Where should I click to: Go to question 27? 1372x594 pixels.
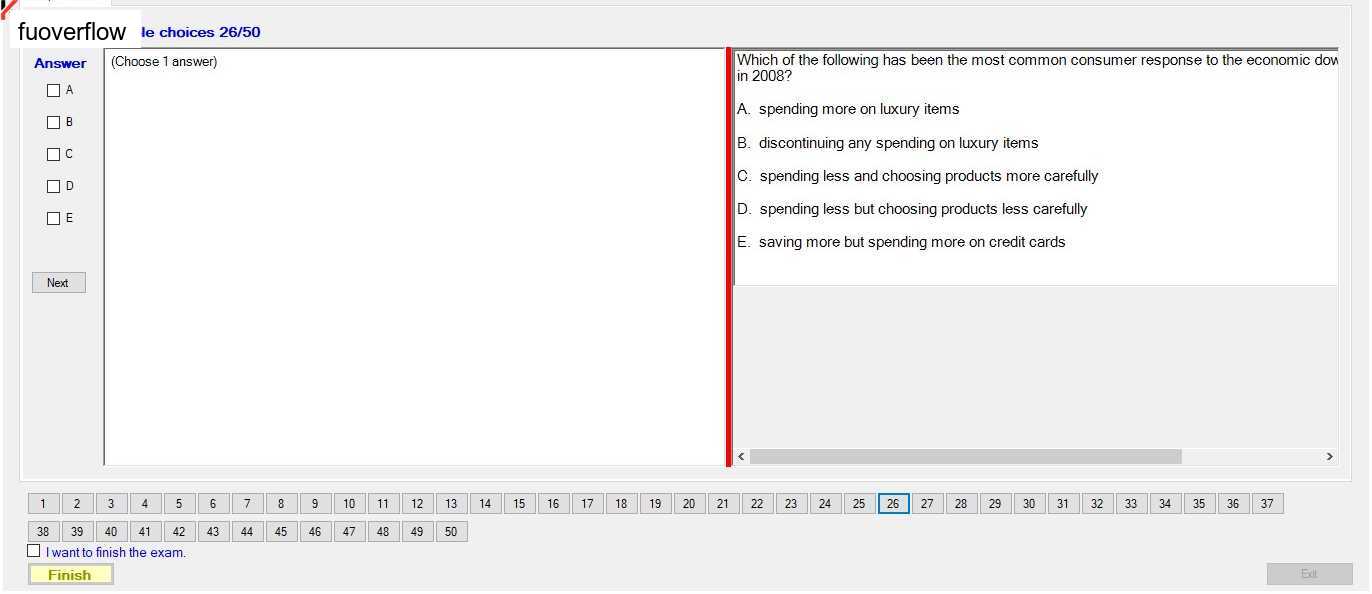(927, 504)
